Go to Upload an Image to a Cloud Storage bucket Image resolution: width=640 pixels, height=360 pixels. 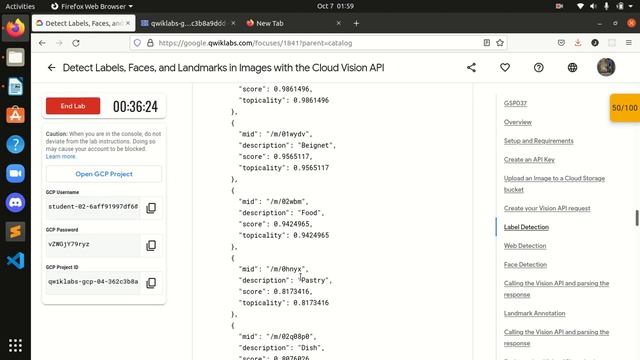pyautogui.click(x=554, y=184)
